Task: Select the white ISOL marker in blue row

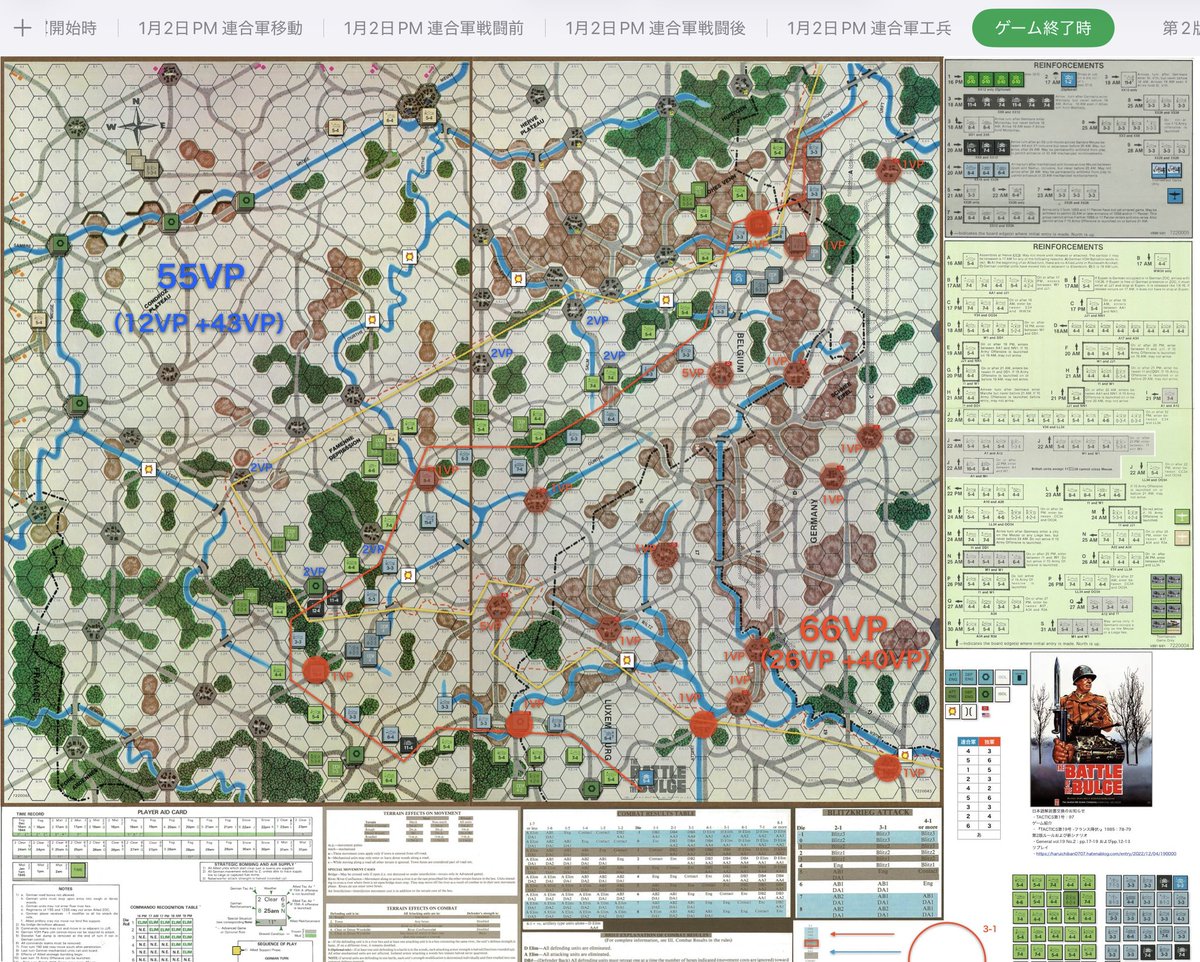Action: click(x=1003, y=677)
